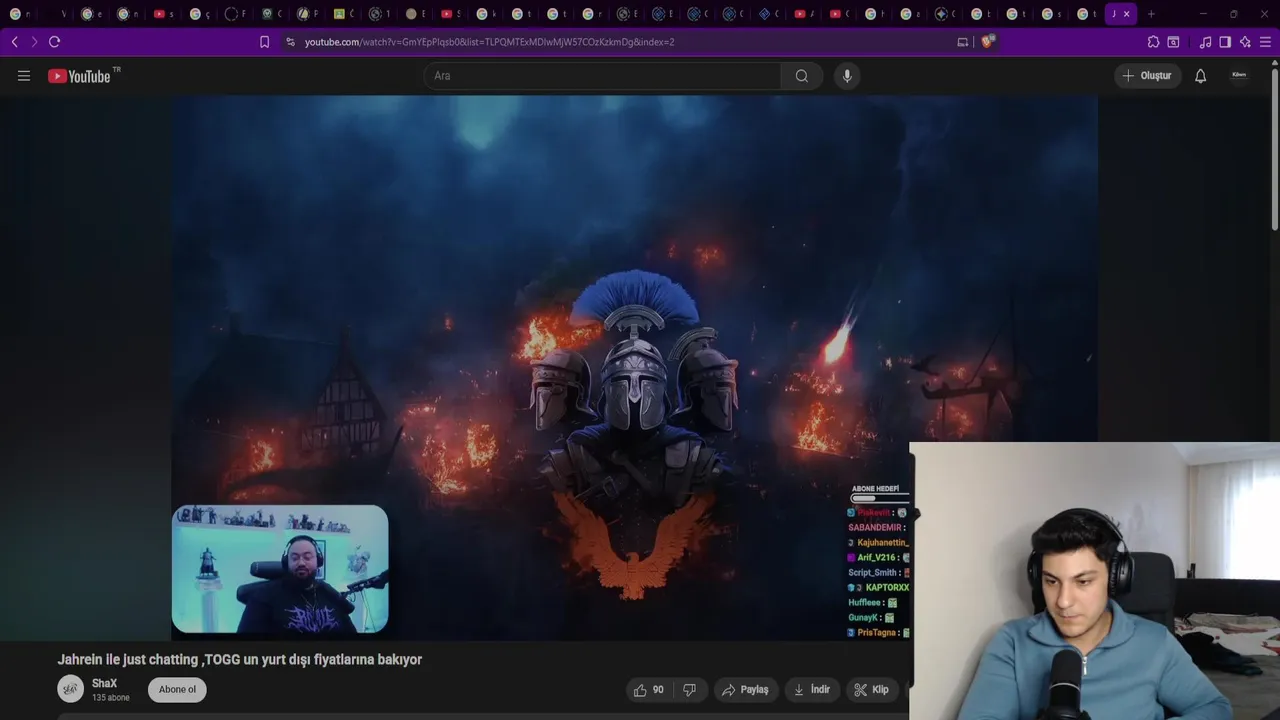Image resolution: width=1280 pixels, height=720 pixels.
Task: Open the Leo AI sparkle icon
Action: click(1245, 42)
